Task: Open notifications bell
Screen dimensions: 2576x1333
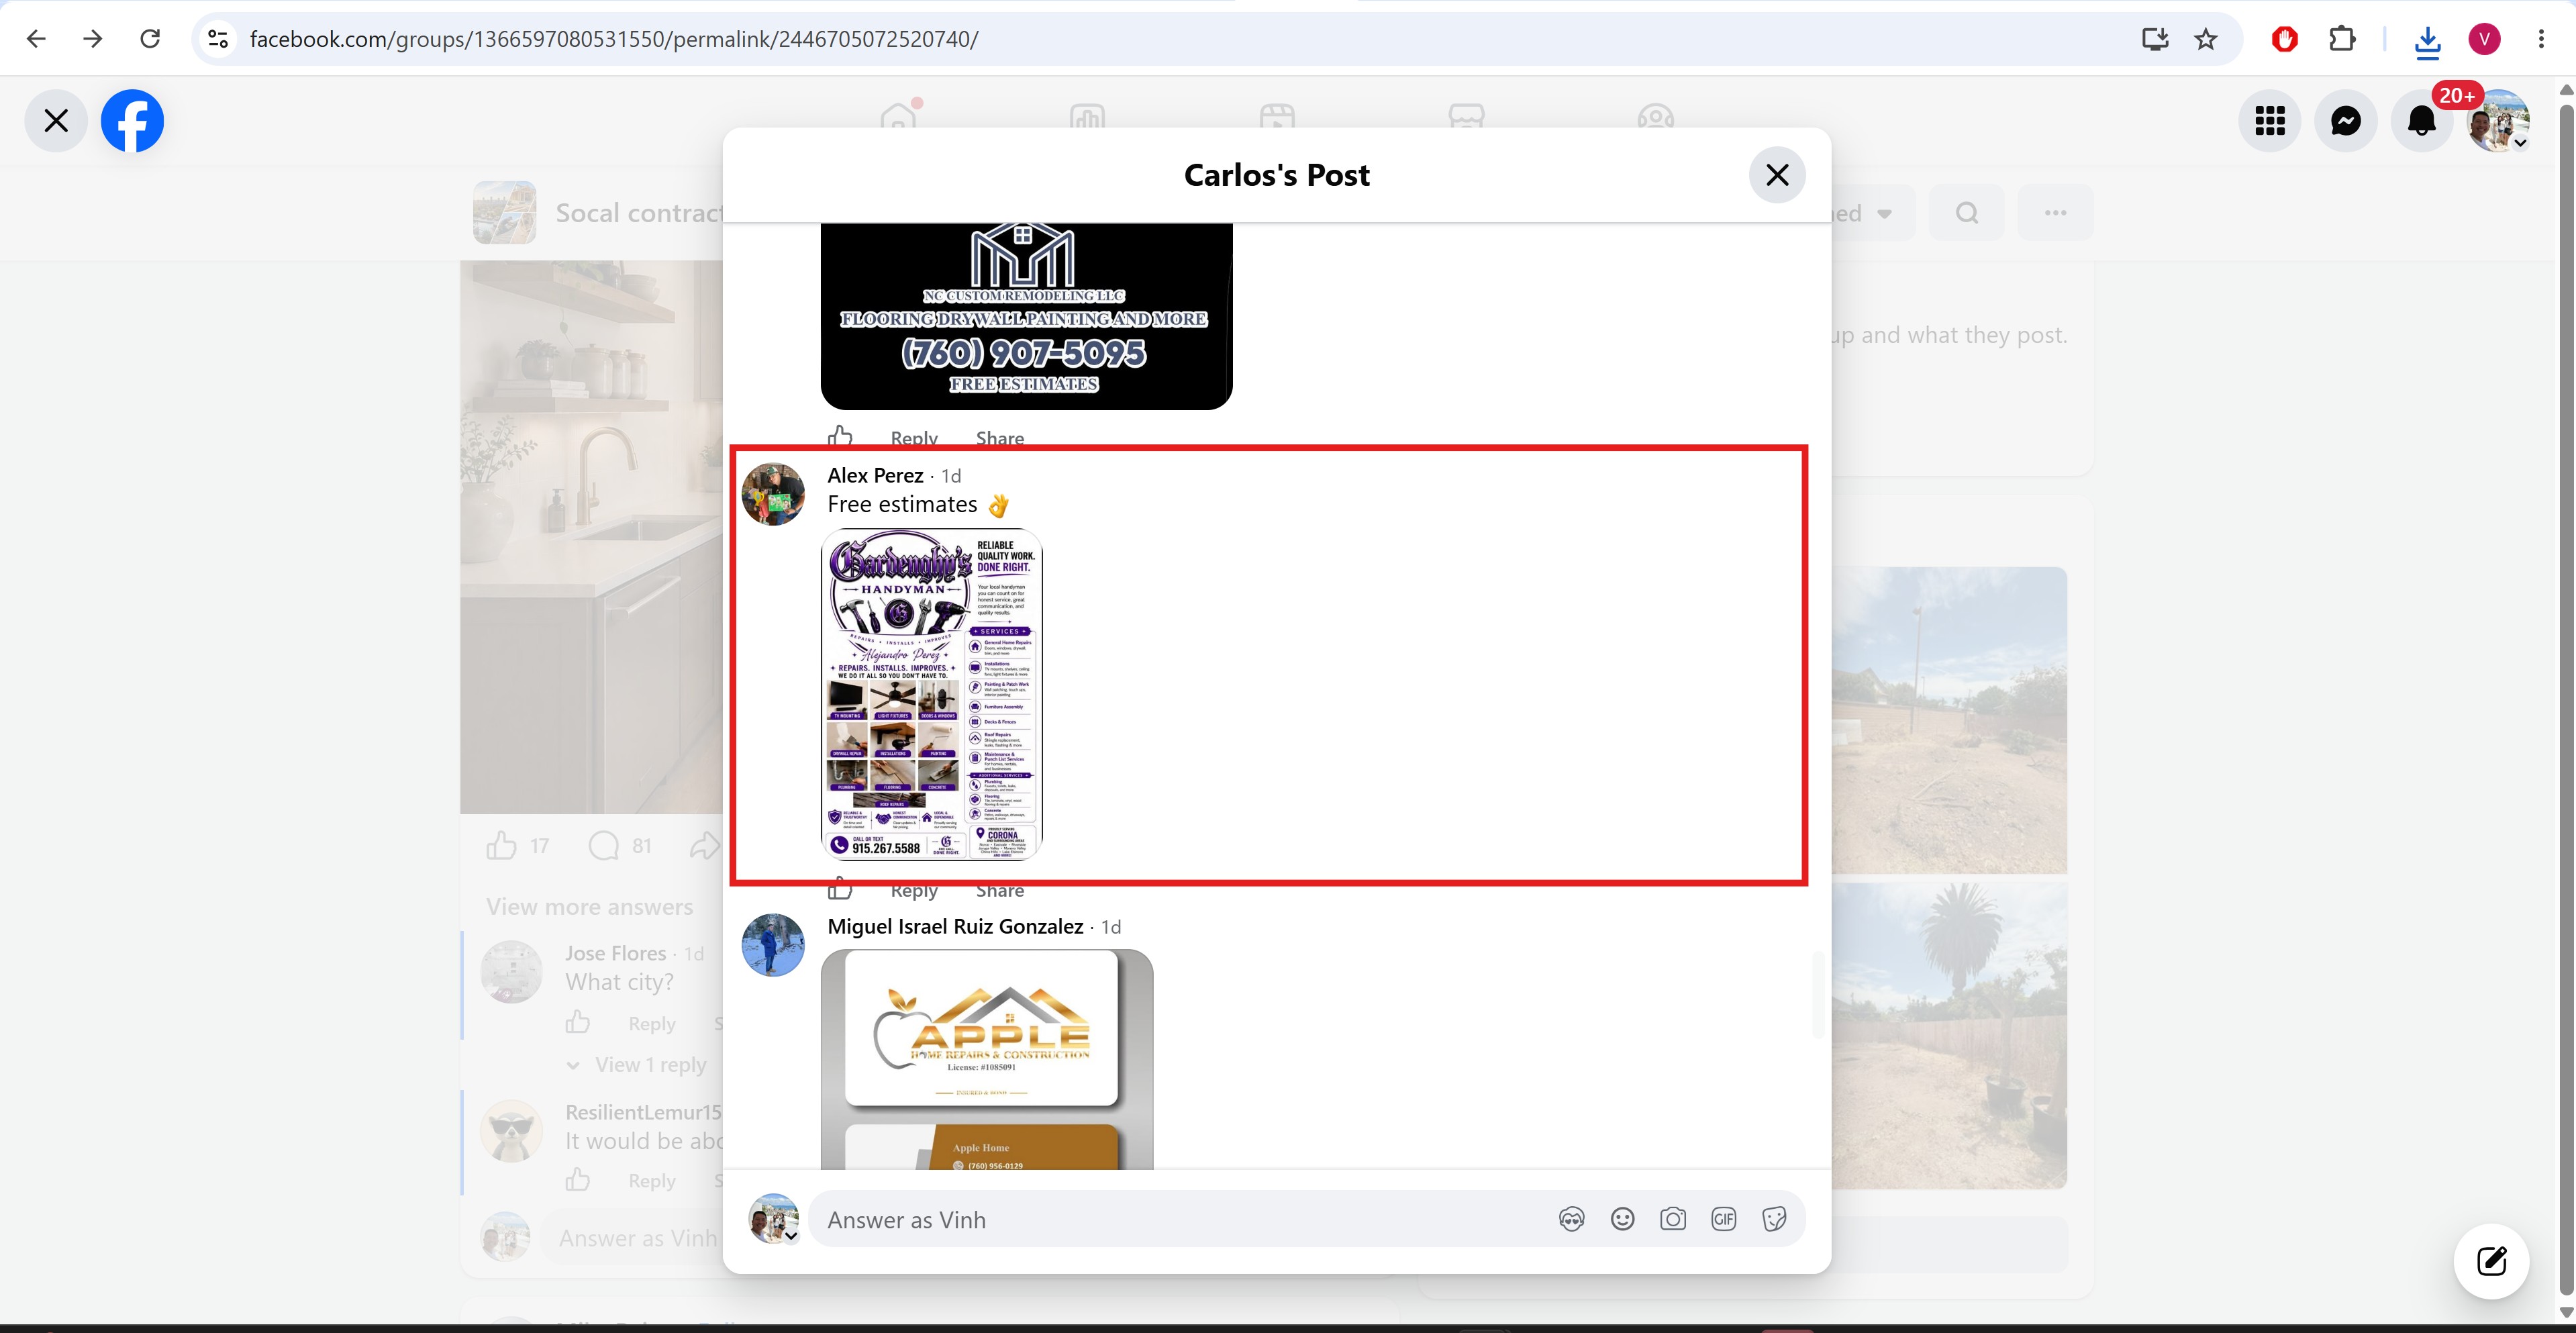Action: point(2422,121)
